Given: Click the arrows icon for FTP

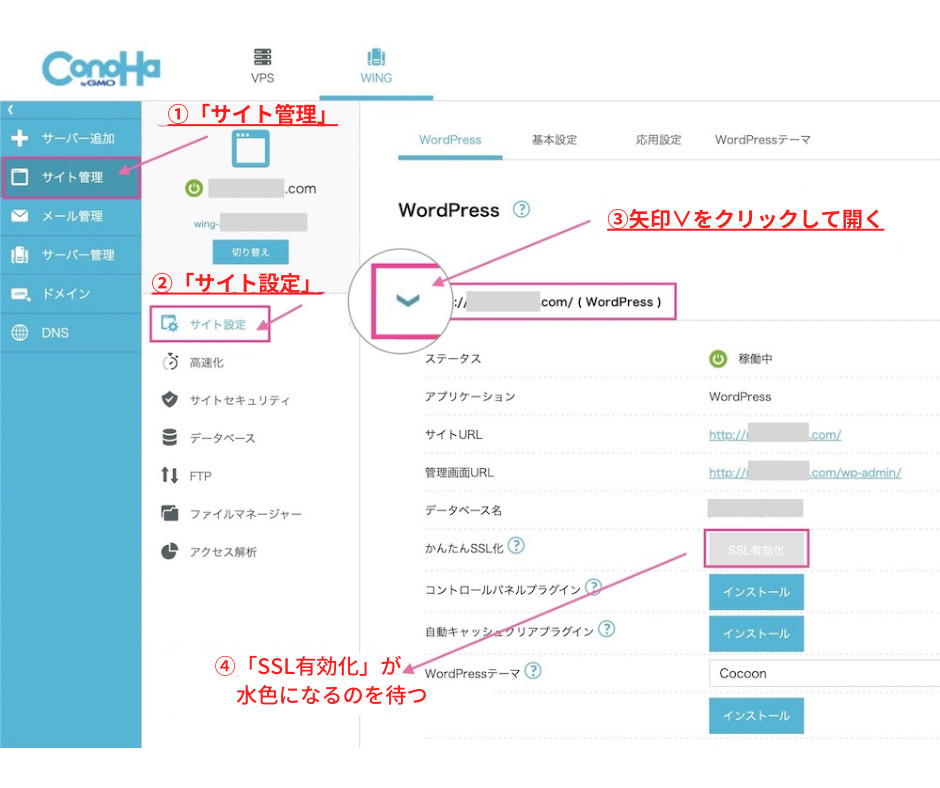Looking at the screenshot, I should pos(170,476).
